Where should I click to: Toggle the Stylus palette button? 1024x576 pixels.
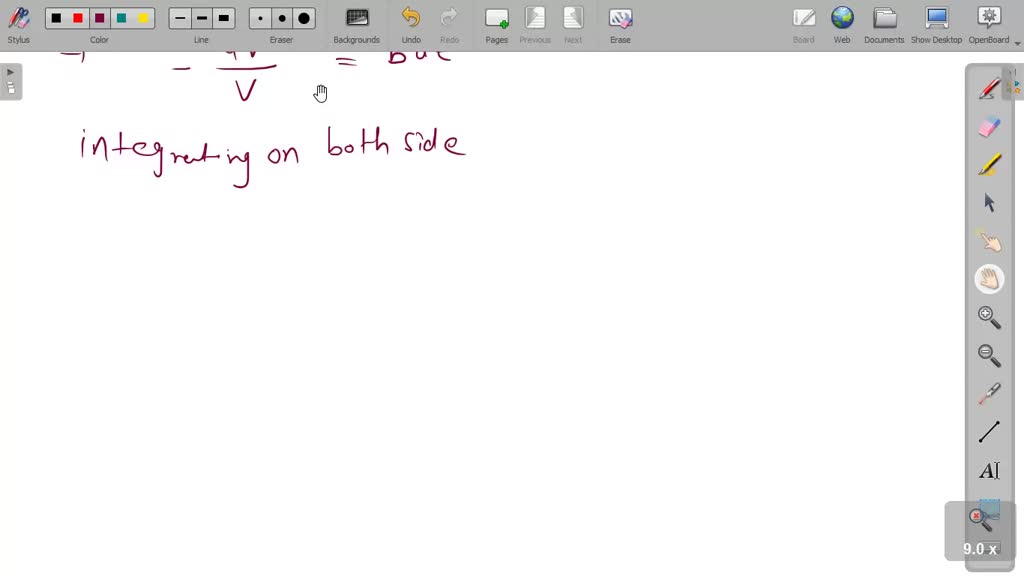point(18,24)
